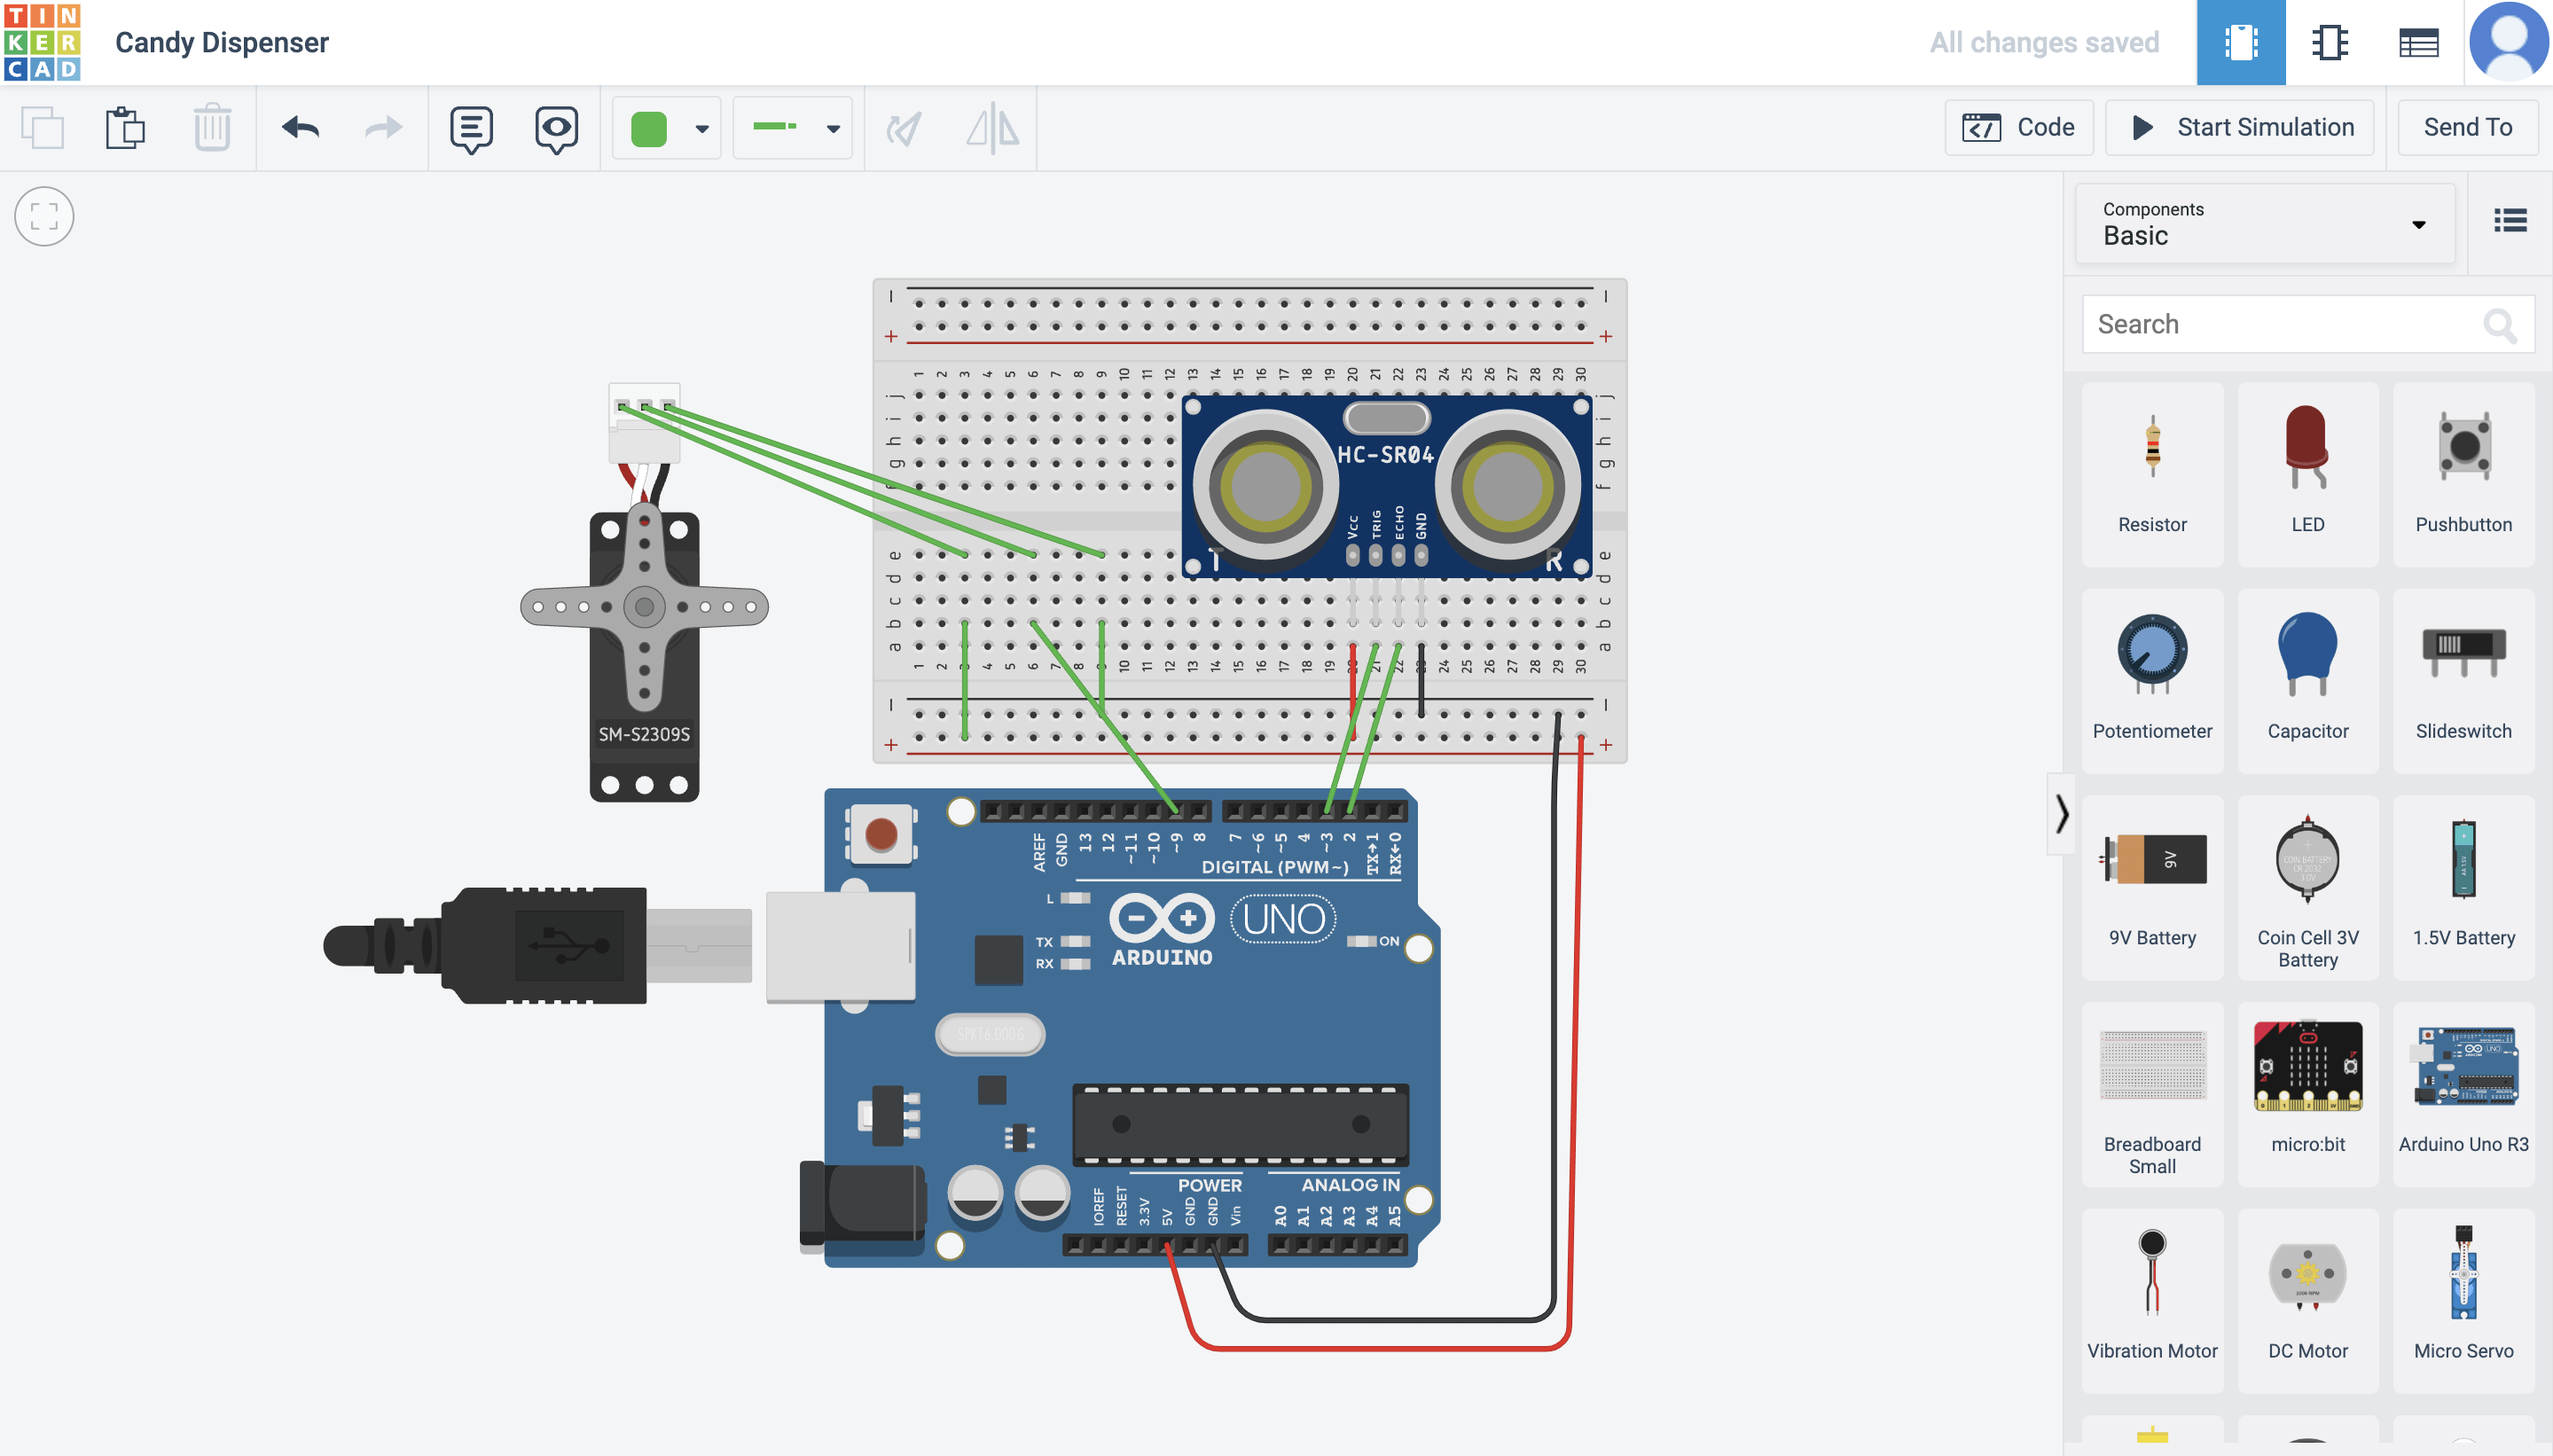Toggle notes visibility eye icon
Viewport: 2553px width, 1456px height.
(x=556, y=128)
